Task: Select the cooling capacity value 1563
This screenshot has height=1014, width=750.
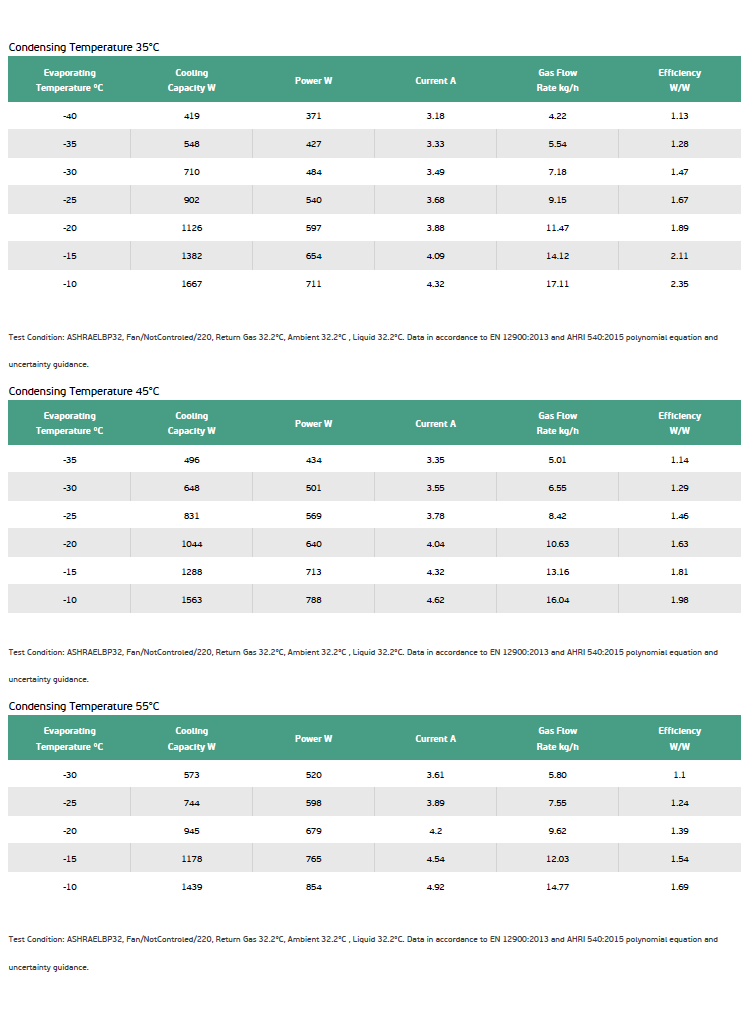Action: pos(191,600)
